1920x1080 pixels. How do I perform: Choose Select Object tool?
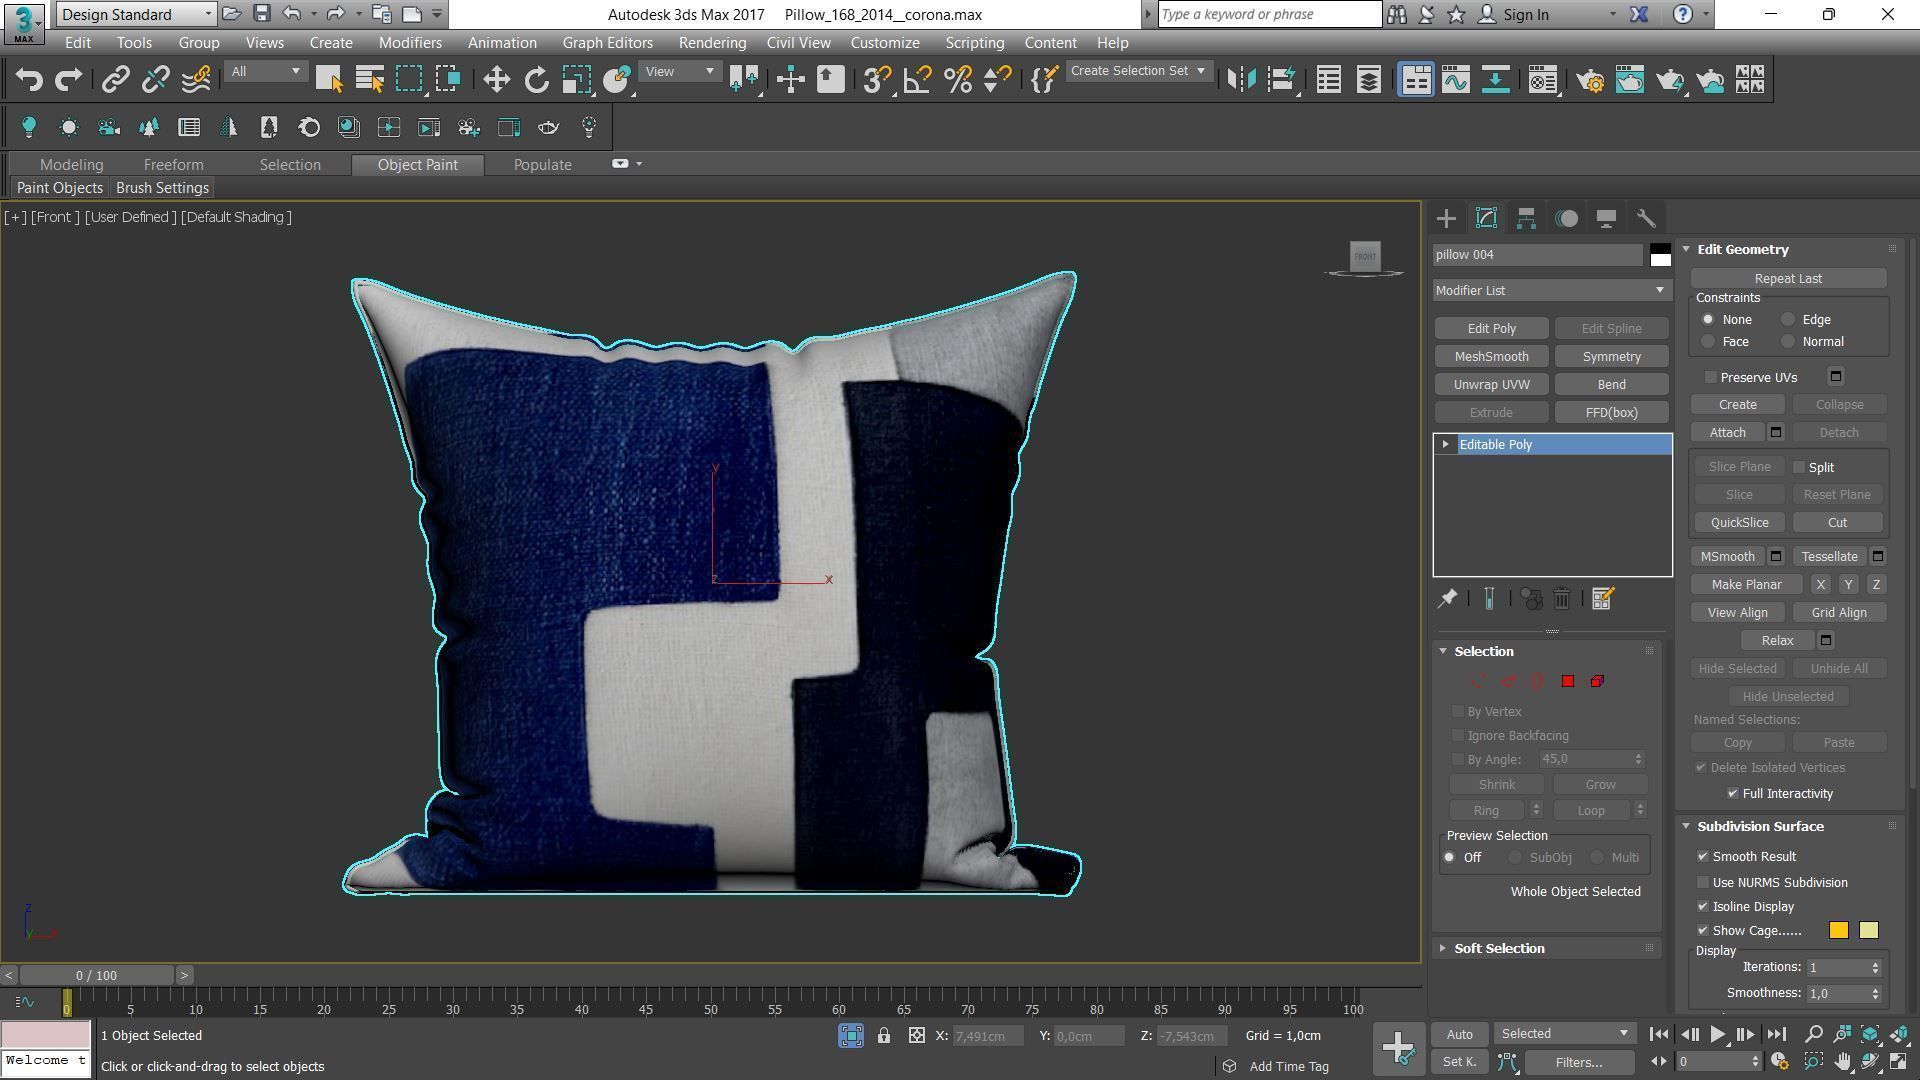click(329, 80)
